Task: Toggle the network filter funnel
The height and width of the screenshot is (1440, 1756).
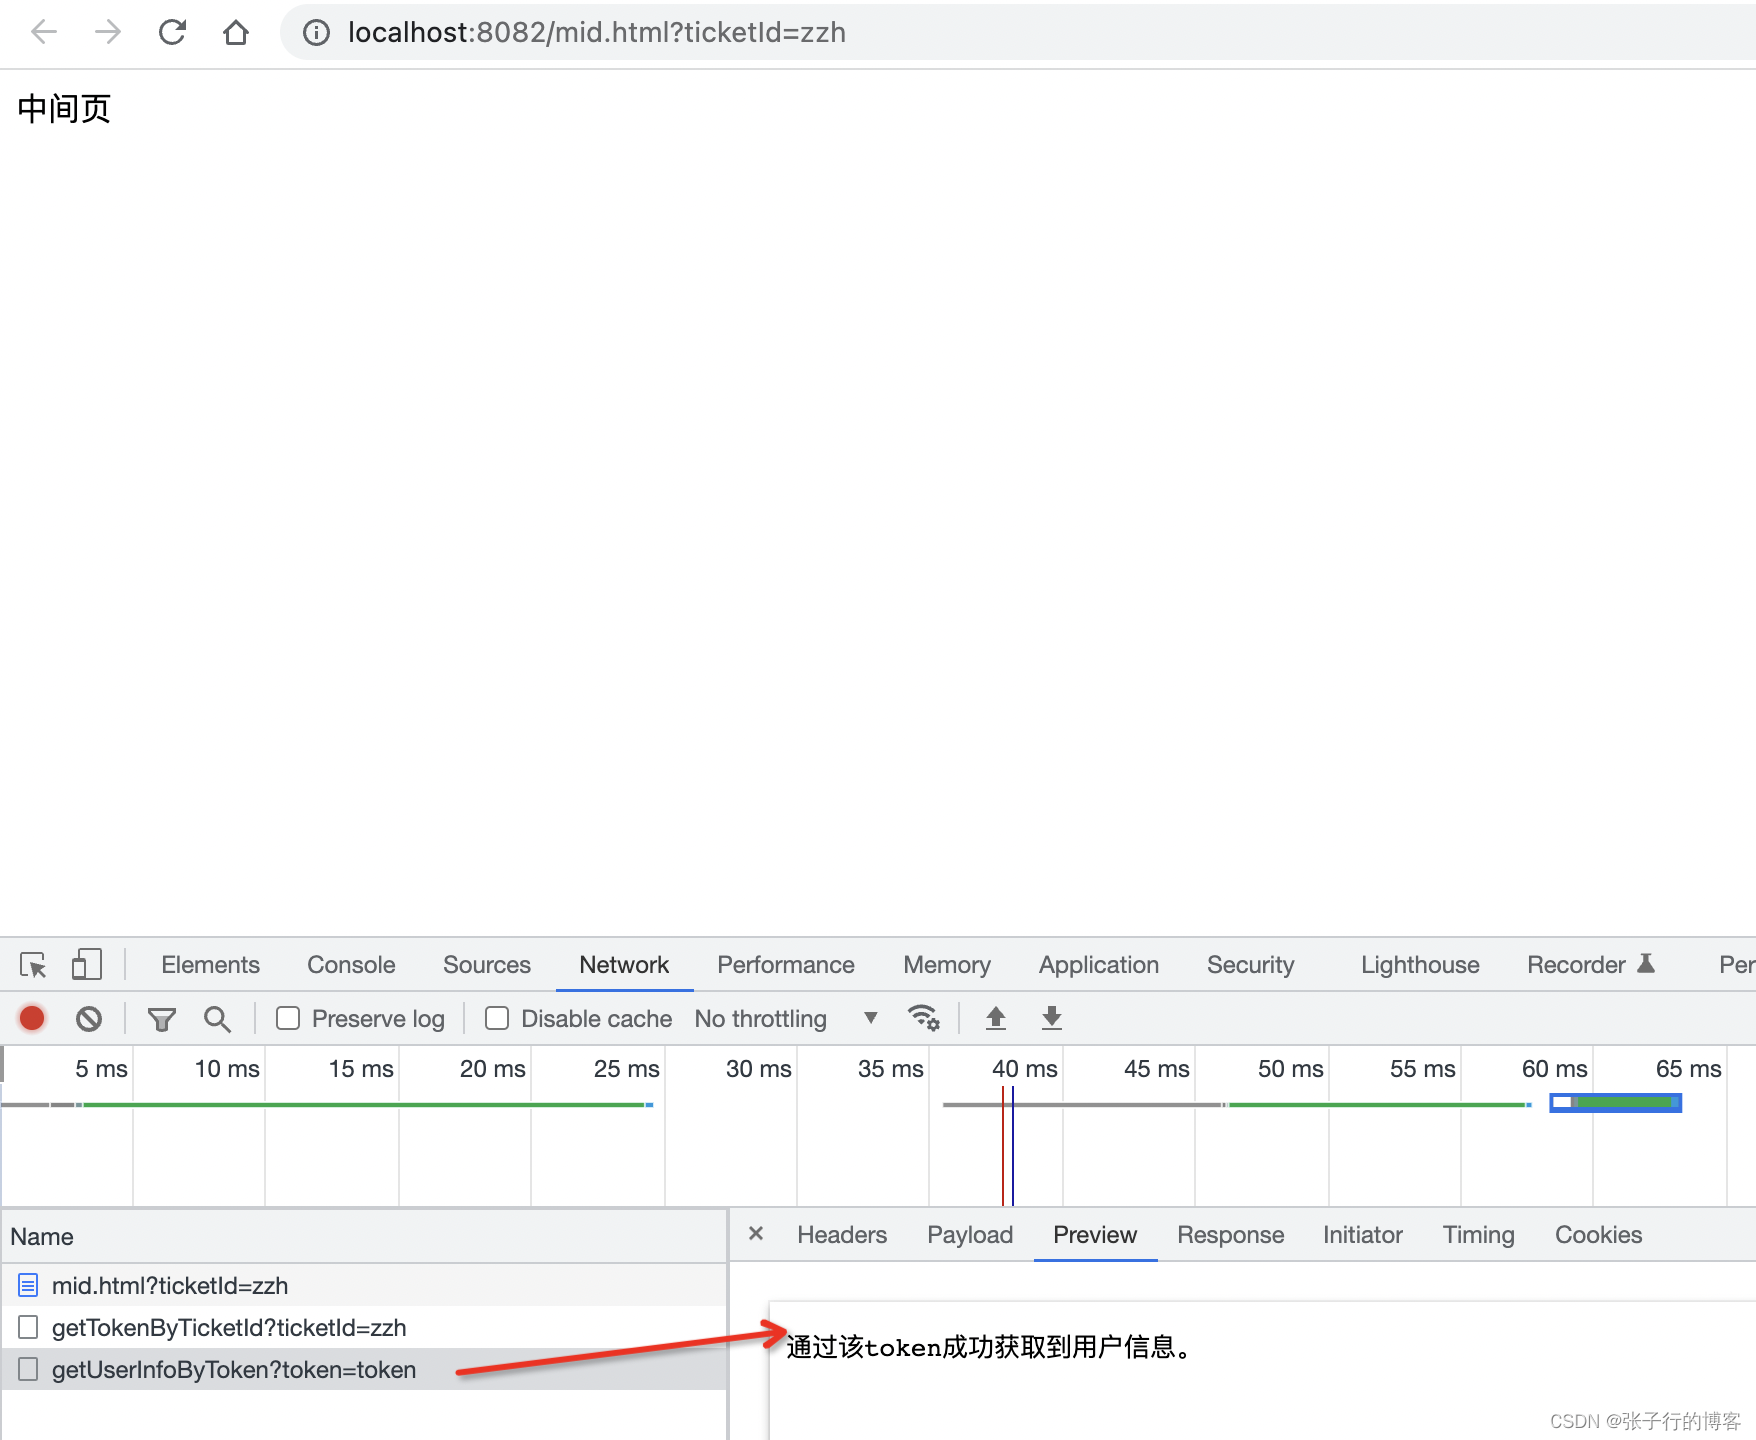Action: (162, 1019)
